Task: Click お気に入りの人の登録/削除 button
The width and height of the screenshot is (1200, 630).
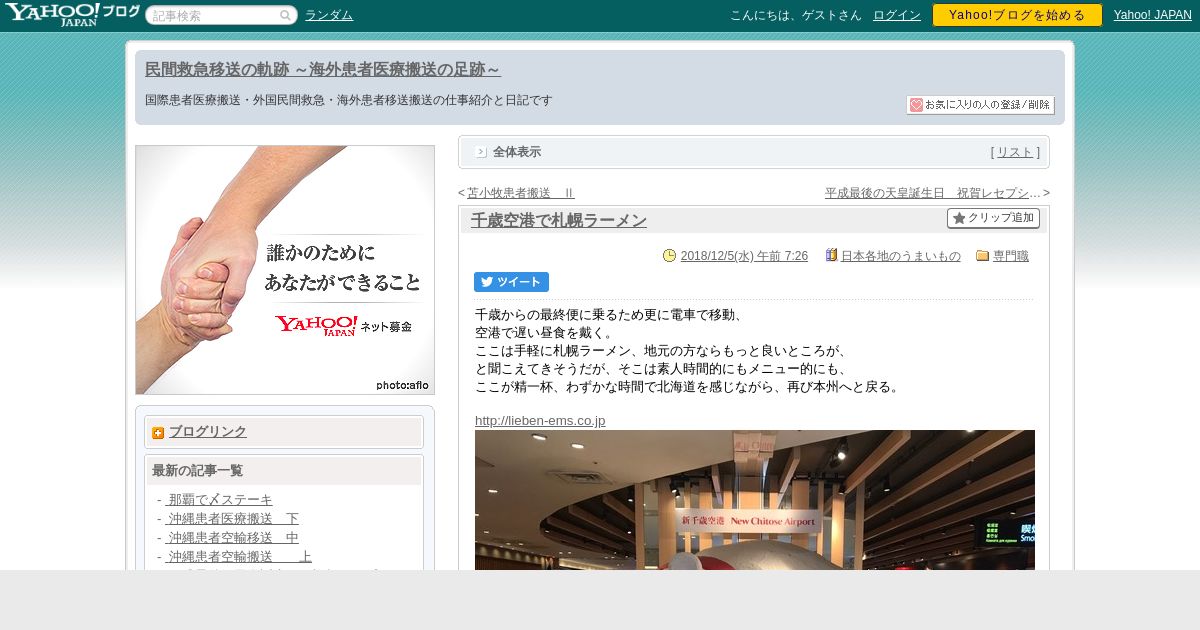Action: tap(980, 105)
